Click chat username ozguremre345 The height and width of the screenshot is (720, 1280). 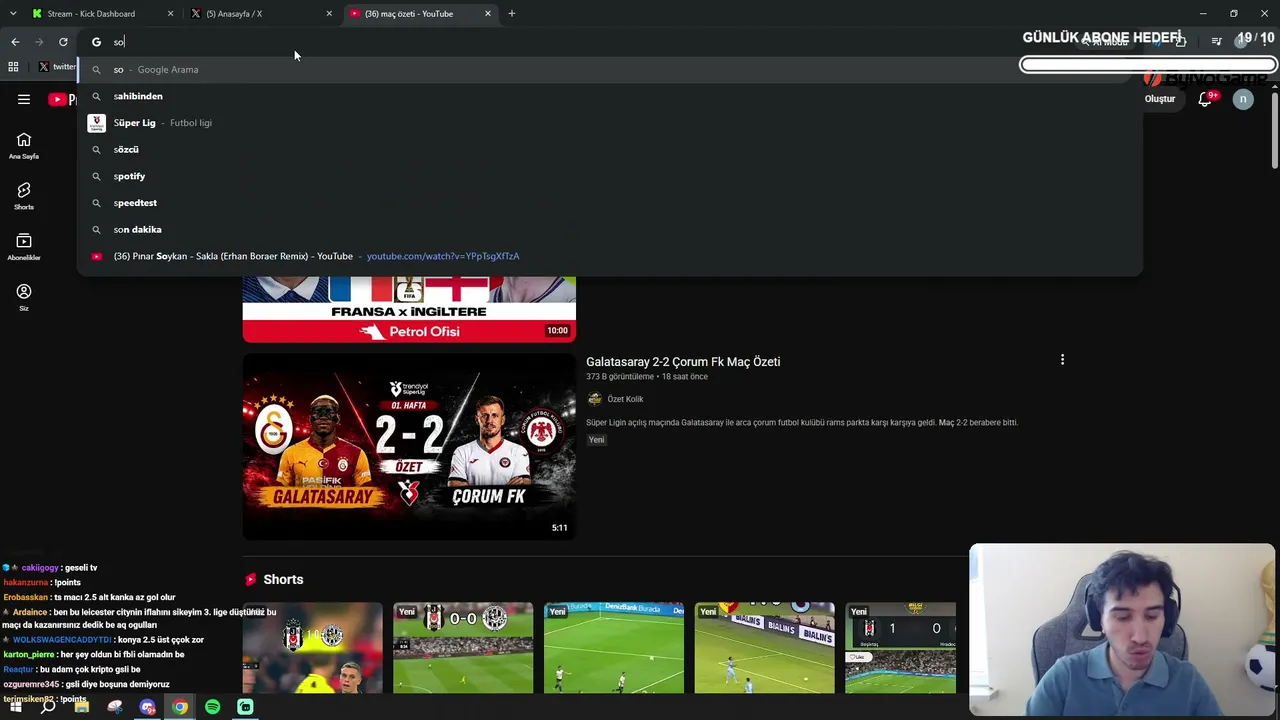[31, 684]
